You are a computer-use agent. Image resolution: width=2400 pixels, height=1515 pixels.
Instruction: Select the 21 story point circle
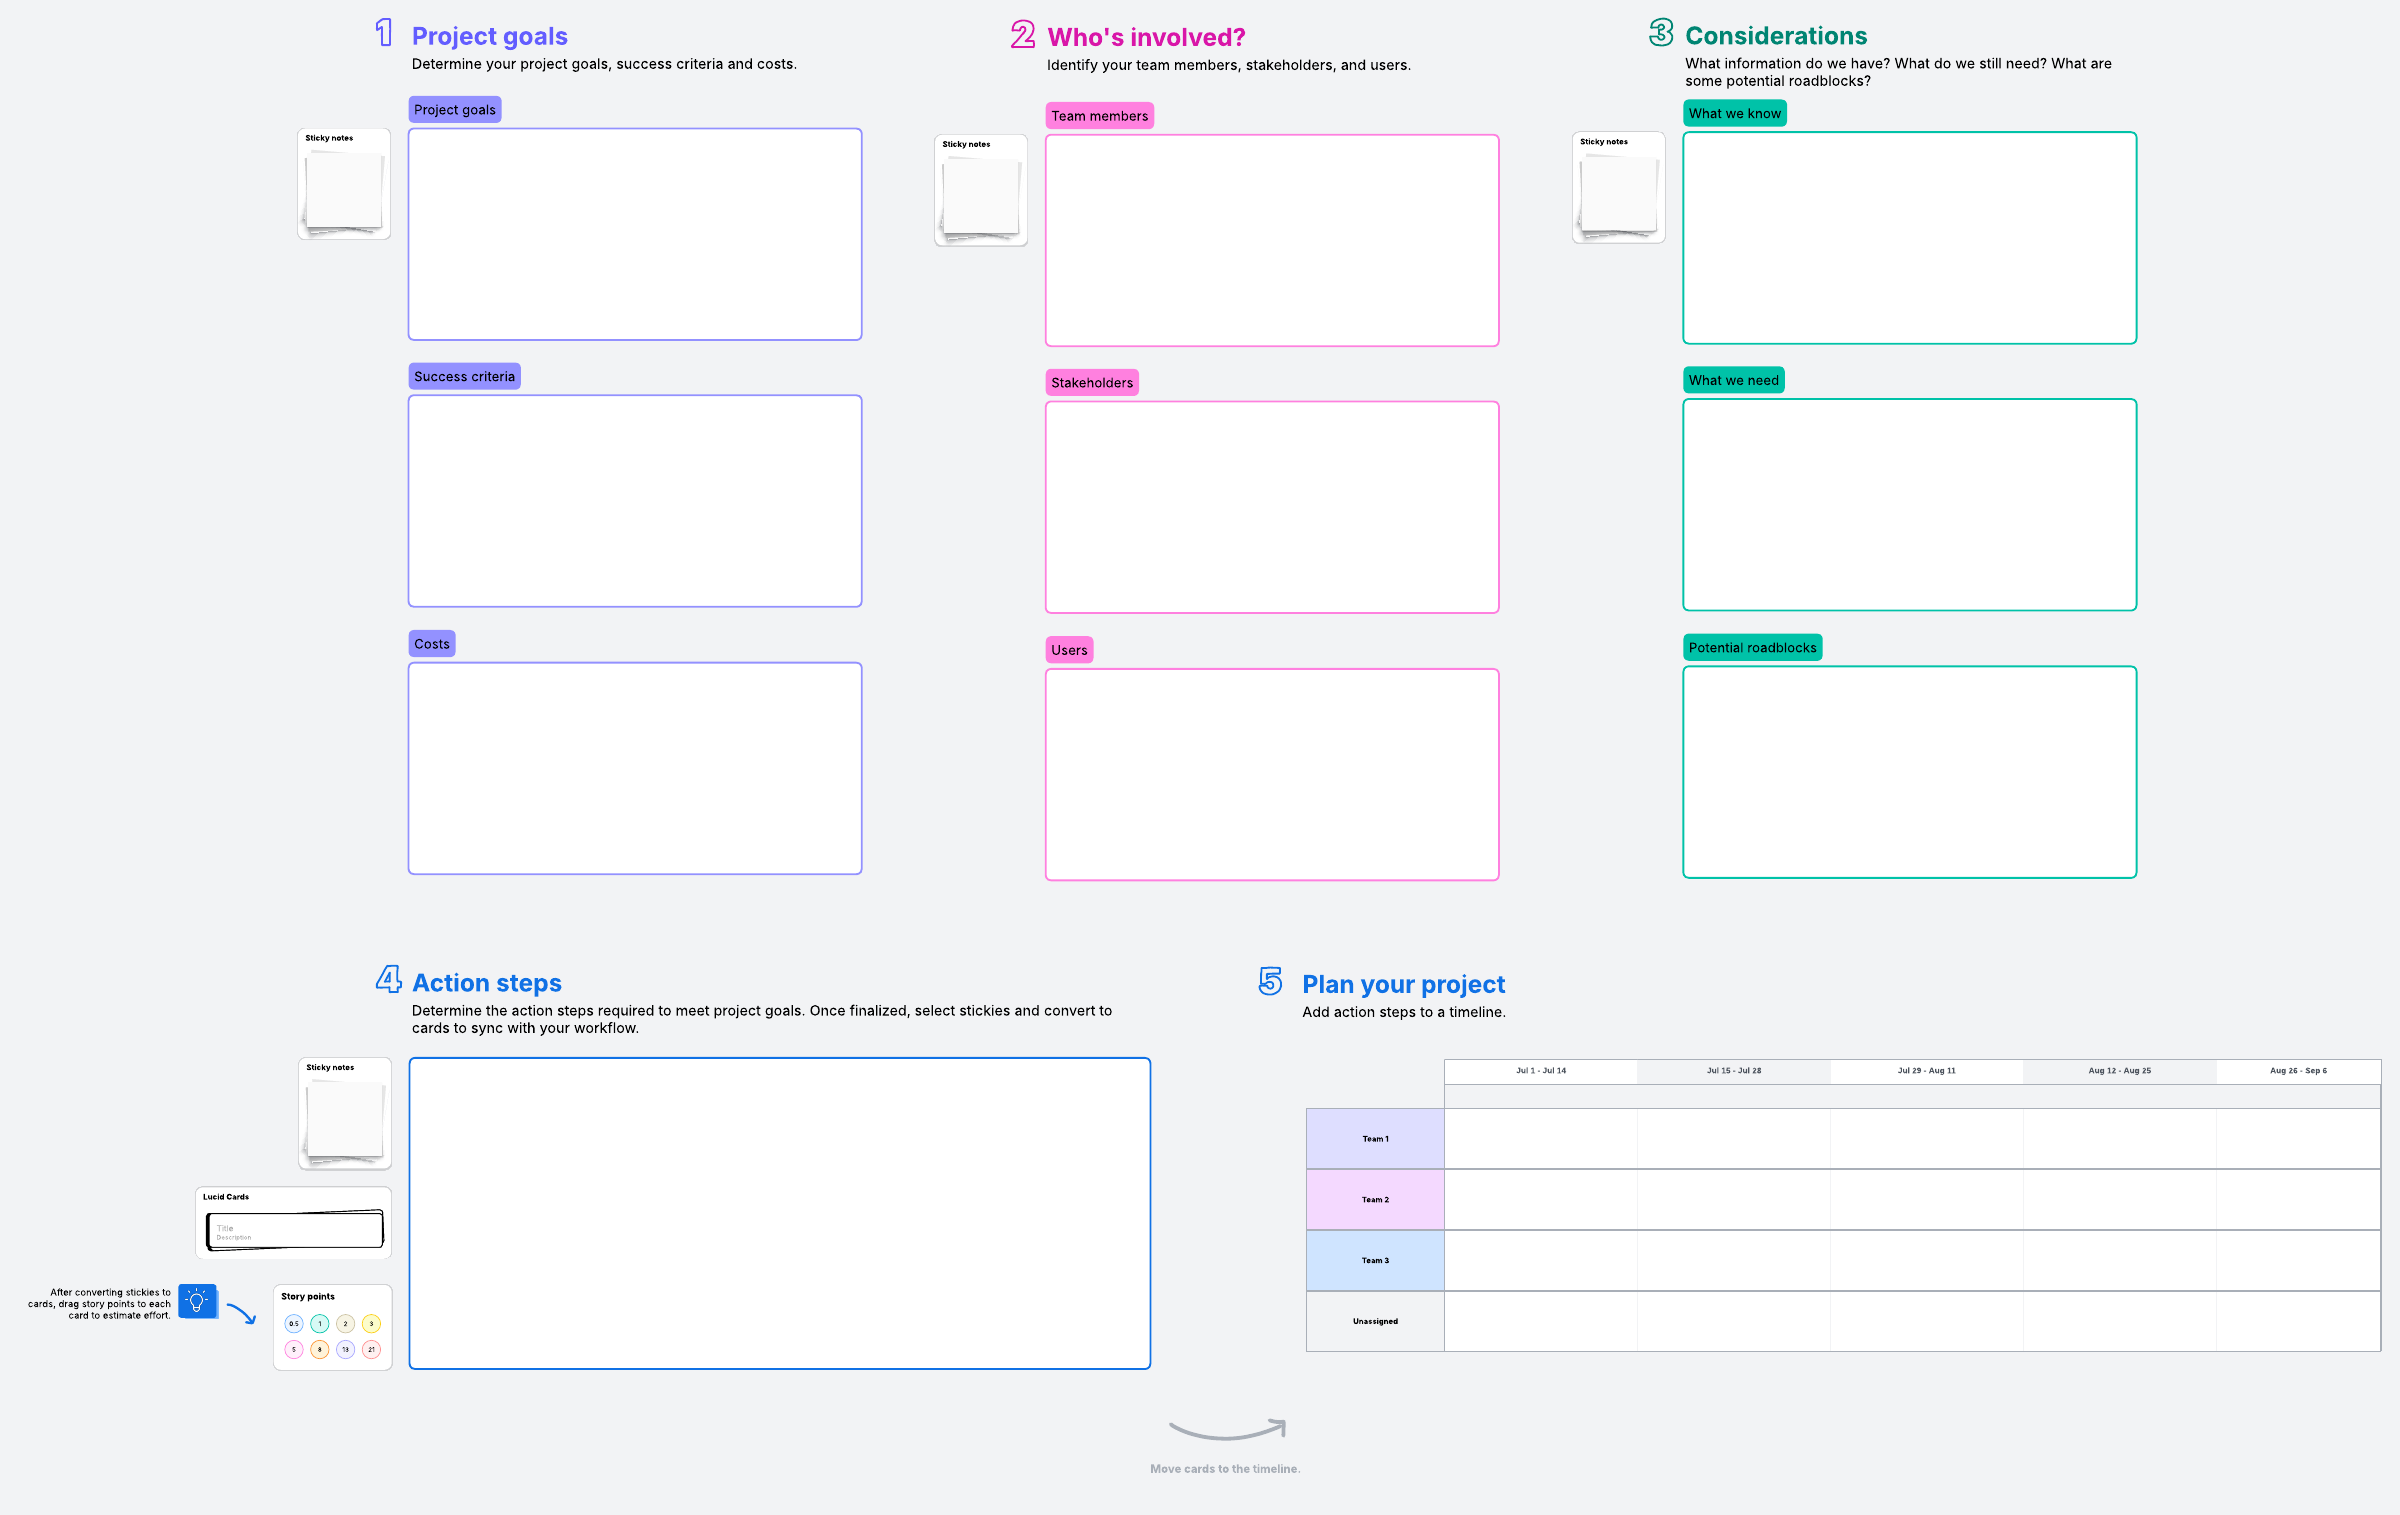(371, 1349)
